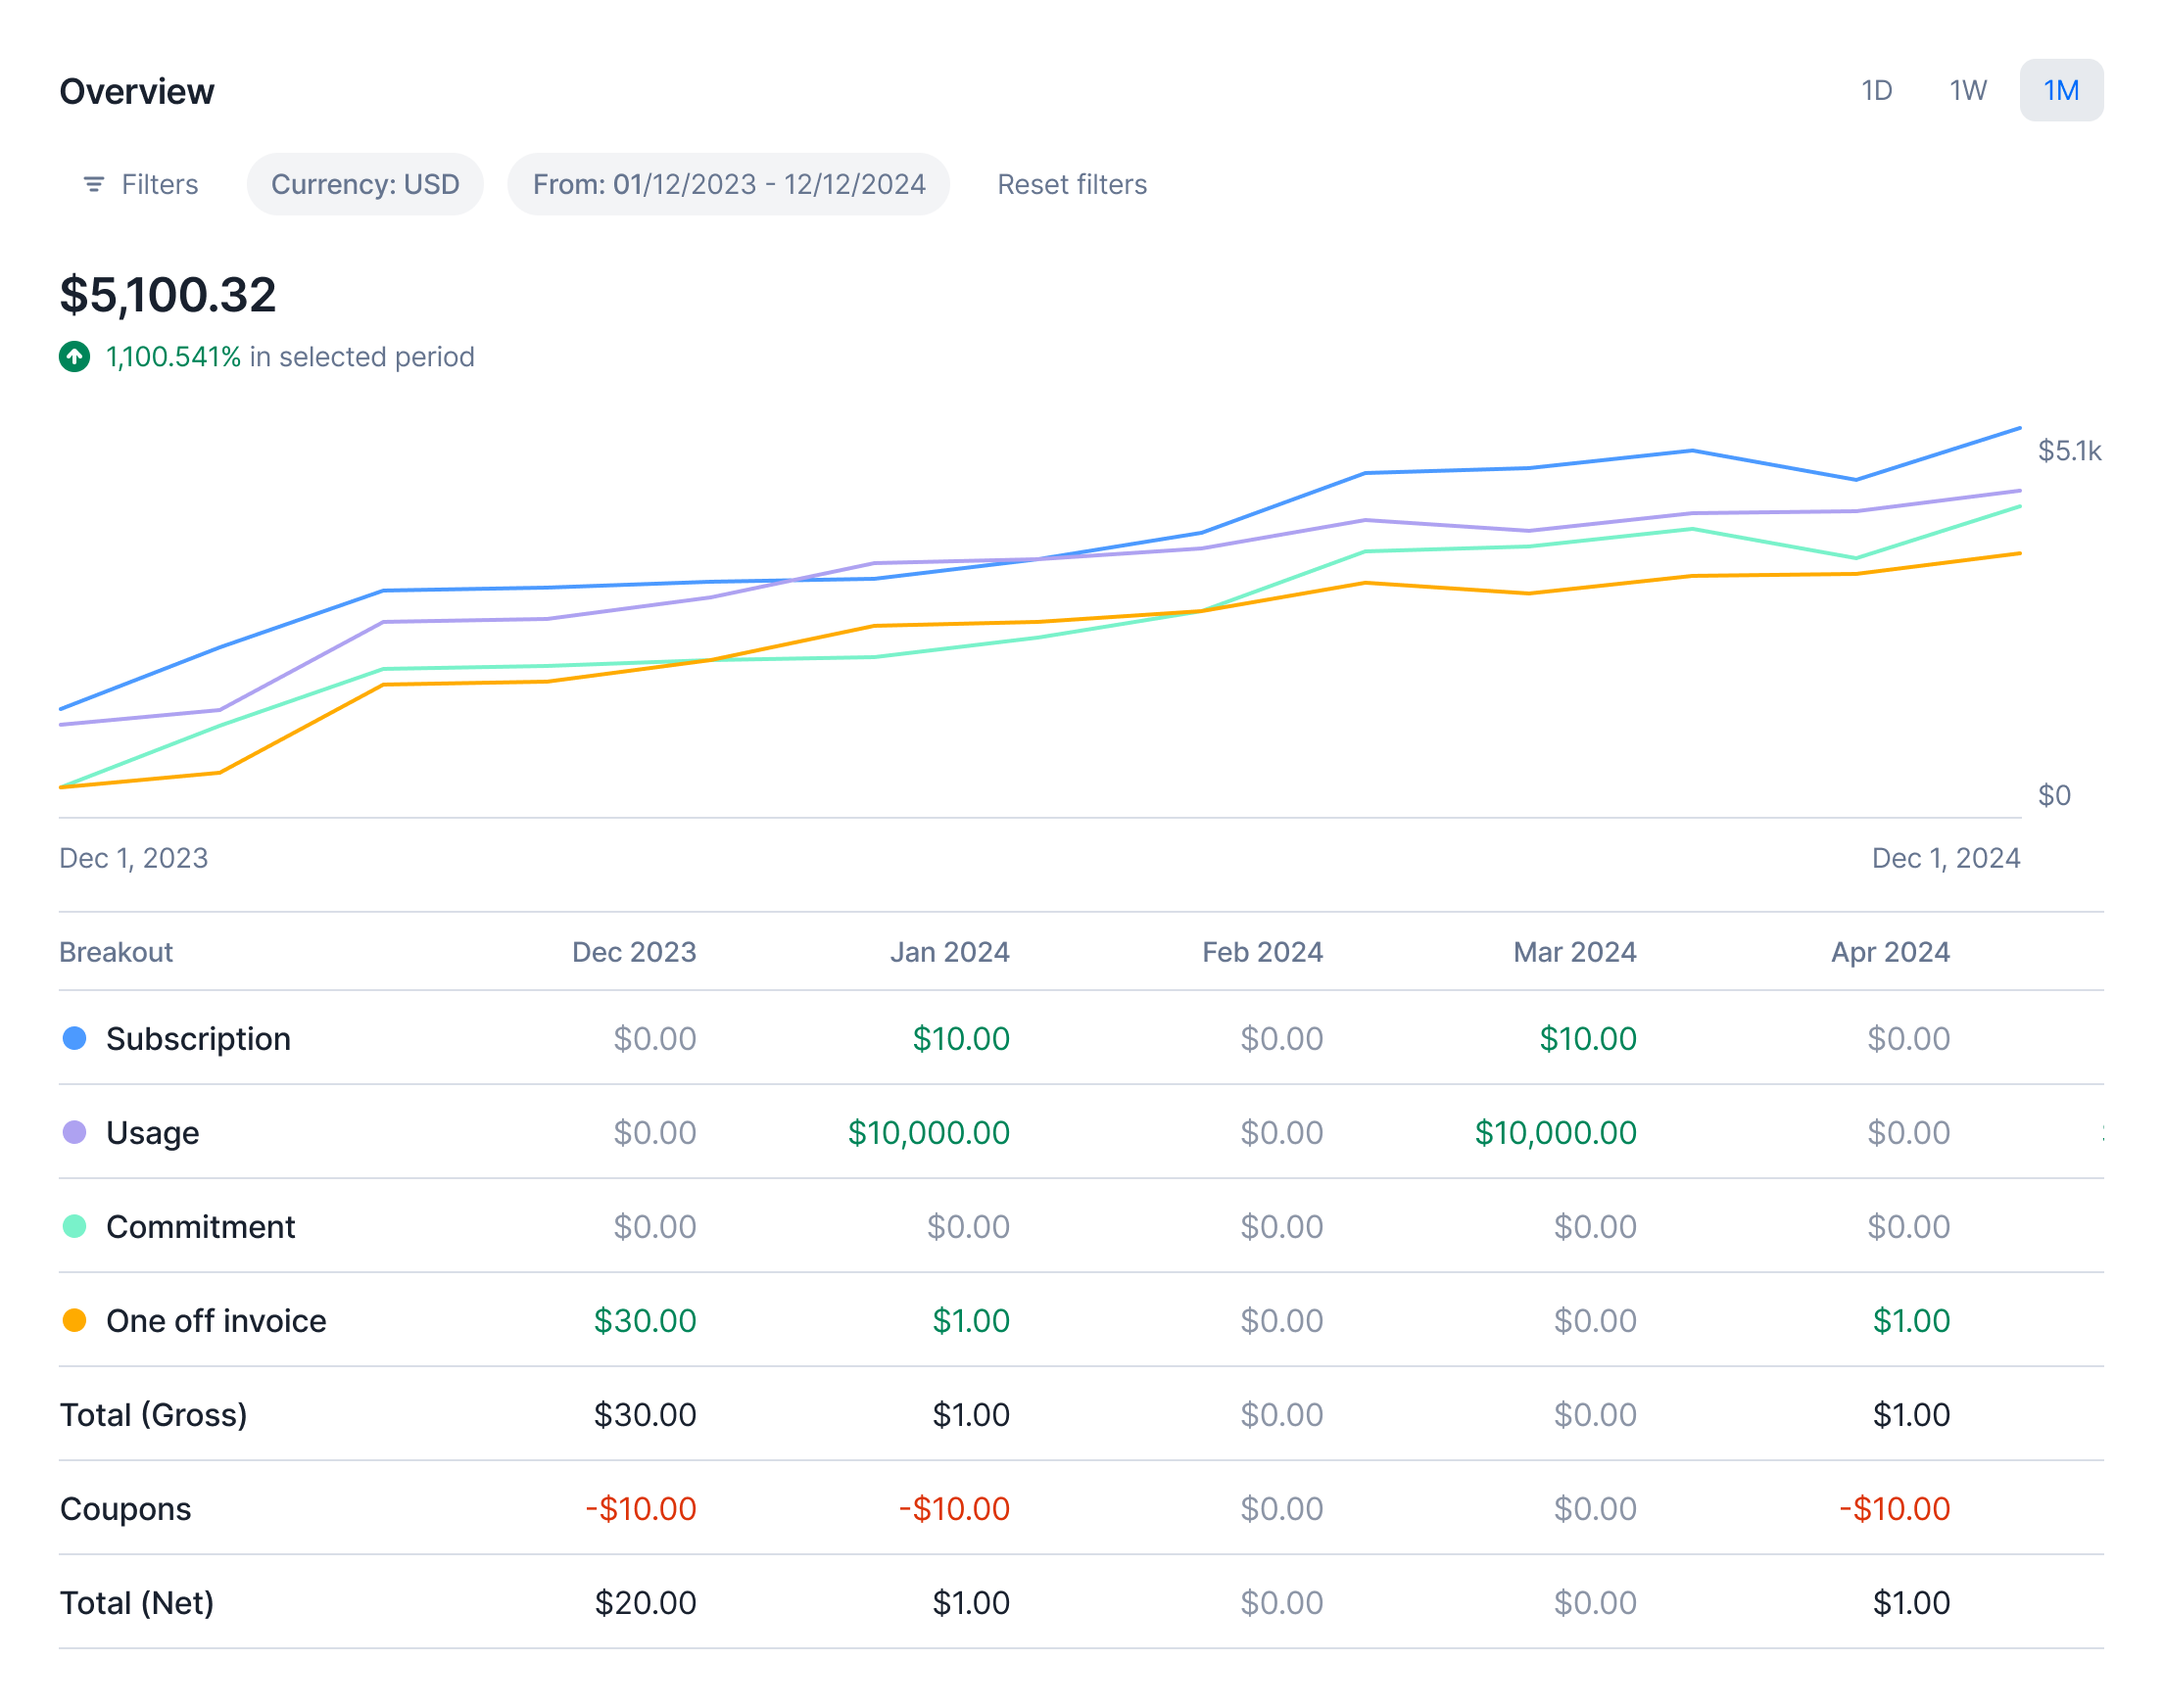Click the Subscription row label
The height and width of the screenshot is (1708, 2163).
click(x=198, y=1039)
